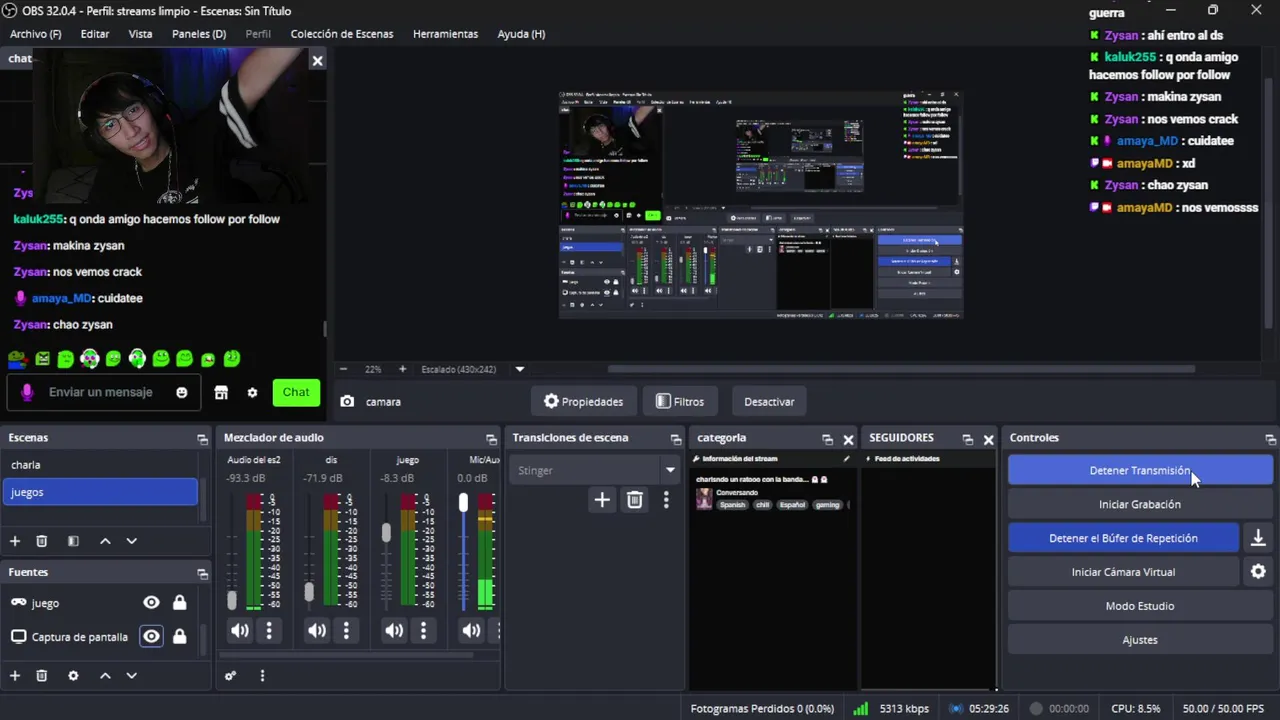The width and height of the screenshot is (1280, 720).
Task: Close the chat dock panel
Action: coord(317,61)
